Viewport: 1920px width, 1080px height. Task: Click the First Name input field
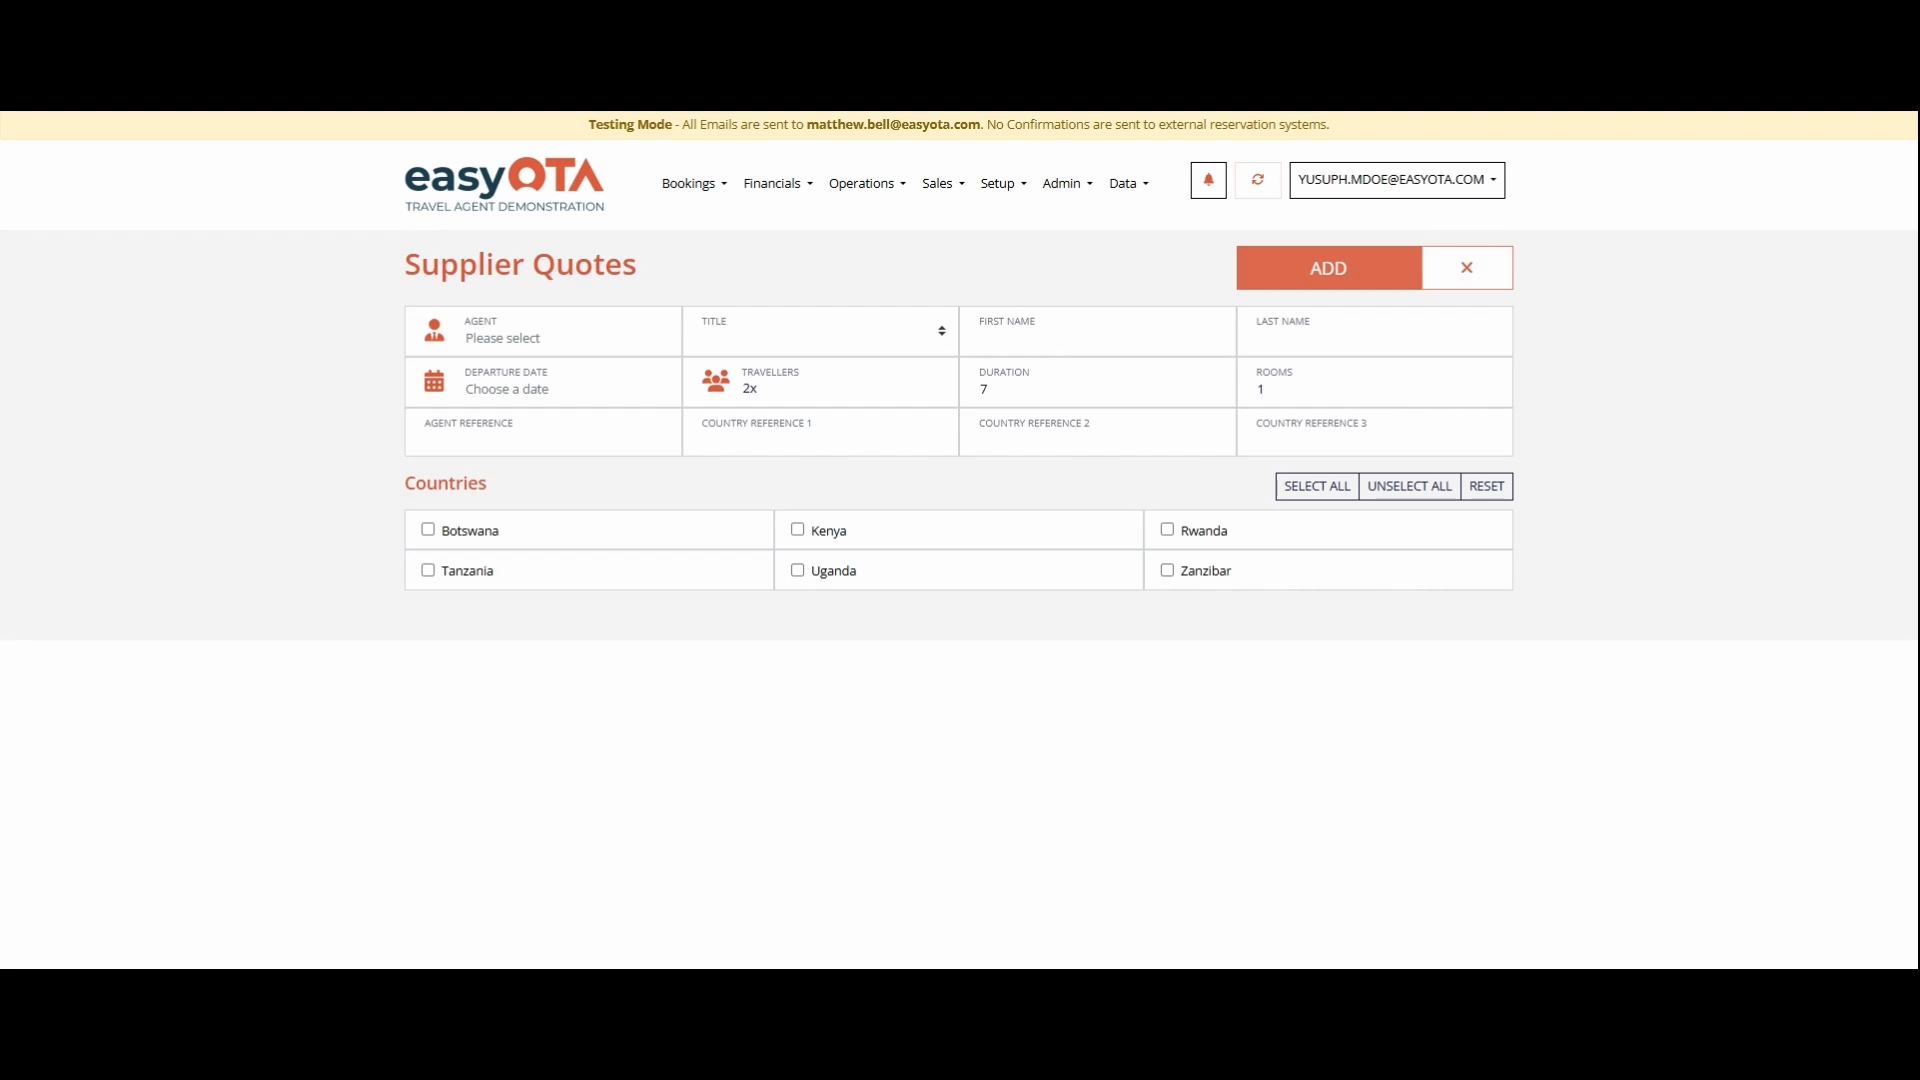tap(1097, 331)
